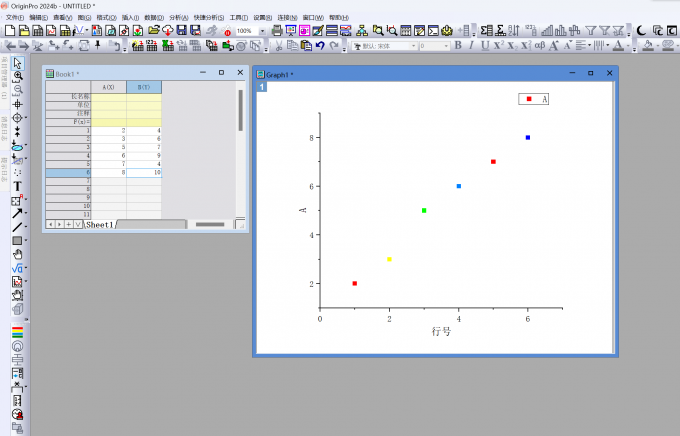Select the Arrow drawing tool
Screen dimensions: 680x436
click(x=17, y=213)
